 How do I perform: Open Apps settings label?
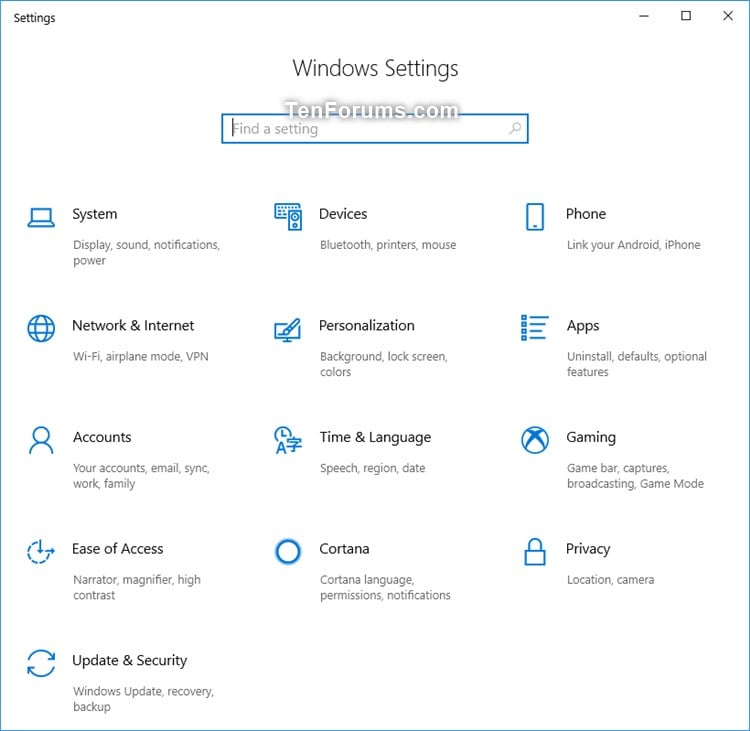(x=583, y=326)
